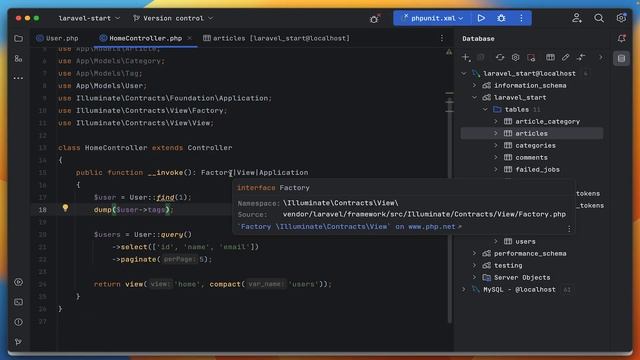Open IDE settings gear icon
The width and height of the screenshot is (640, 360).
[621, 18]
